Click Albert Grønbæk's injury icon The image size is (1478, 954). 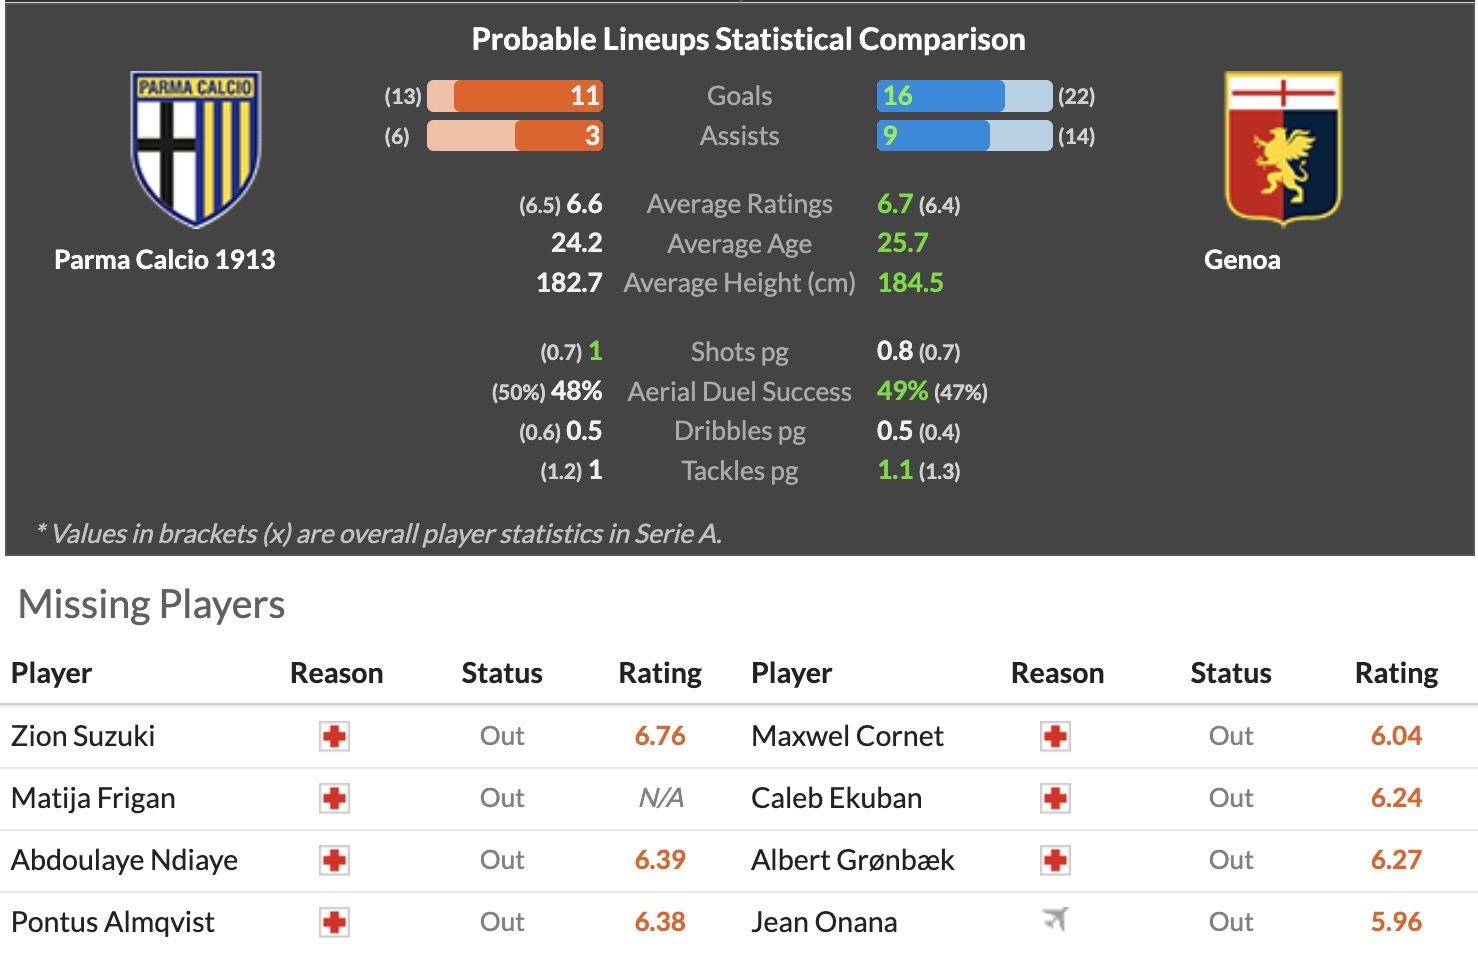(x=1055, y=861)
